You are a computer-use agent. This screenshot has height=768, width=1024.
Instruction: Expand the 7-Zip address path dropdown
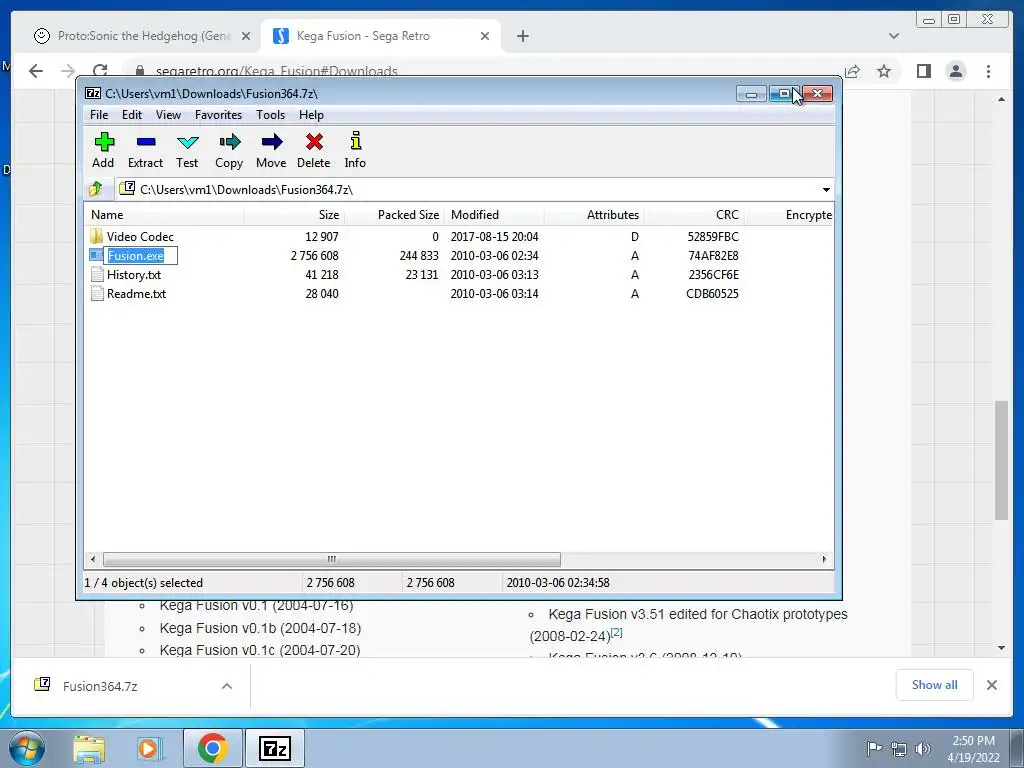(826, 189)
